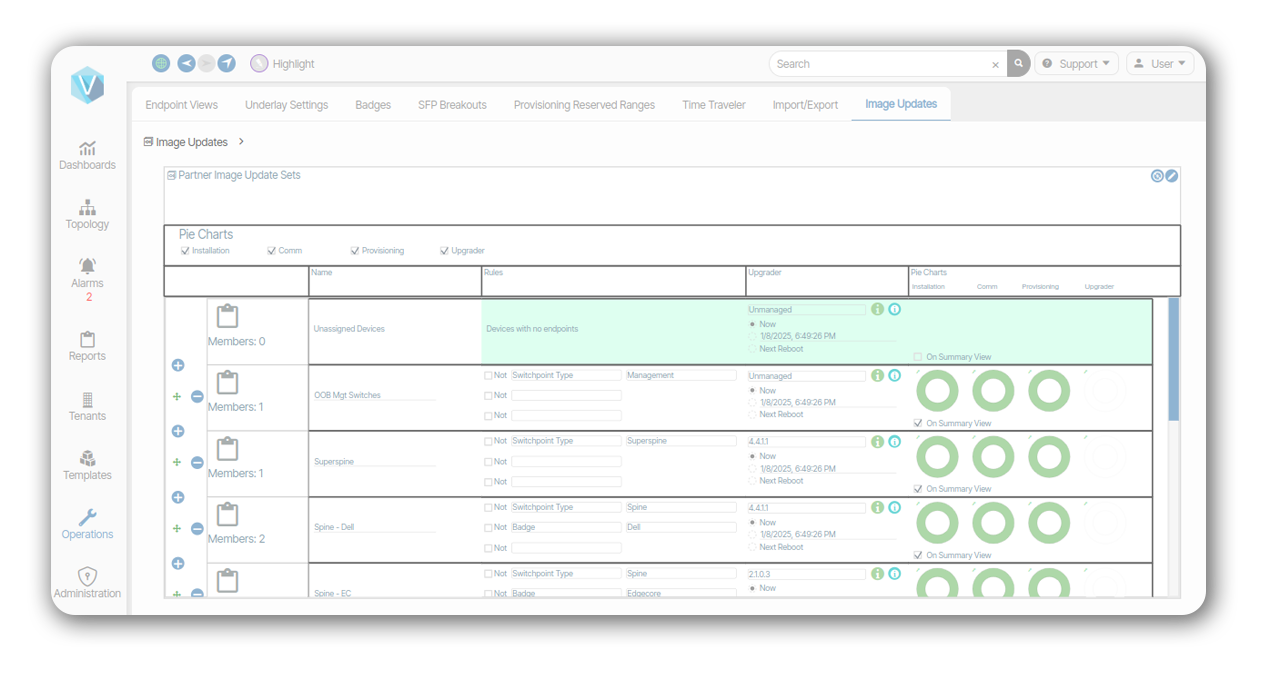
Task: Go to Provisioning Reserved Ranges tab
Action: [584, 105]
